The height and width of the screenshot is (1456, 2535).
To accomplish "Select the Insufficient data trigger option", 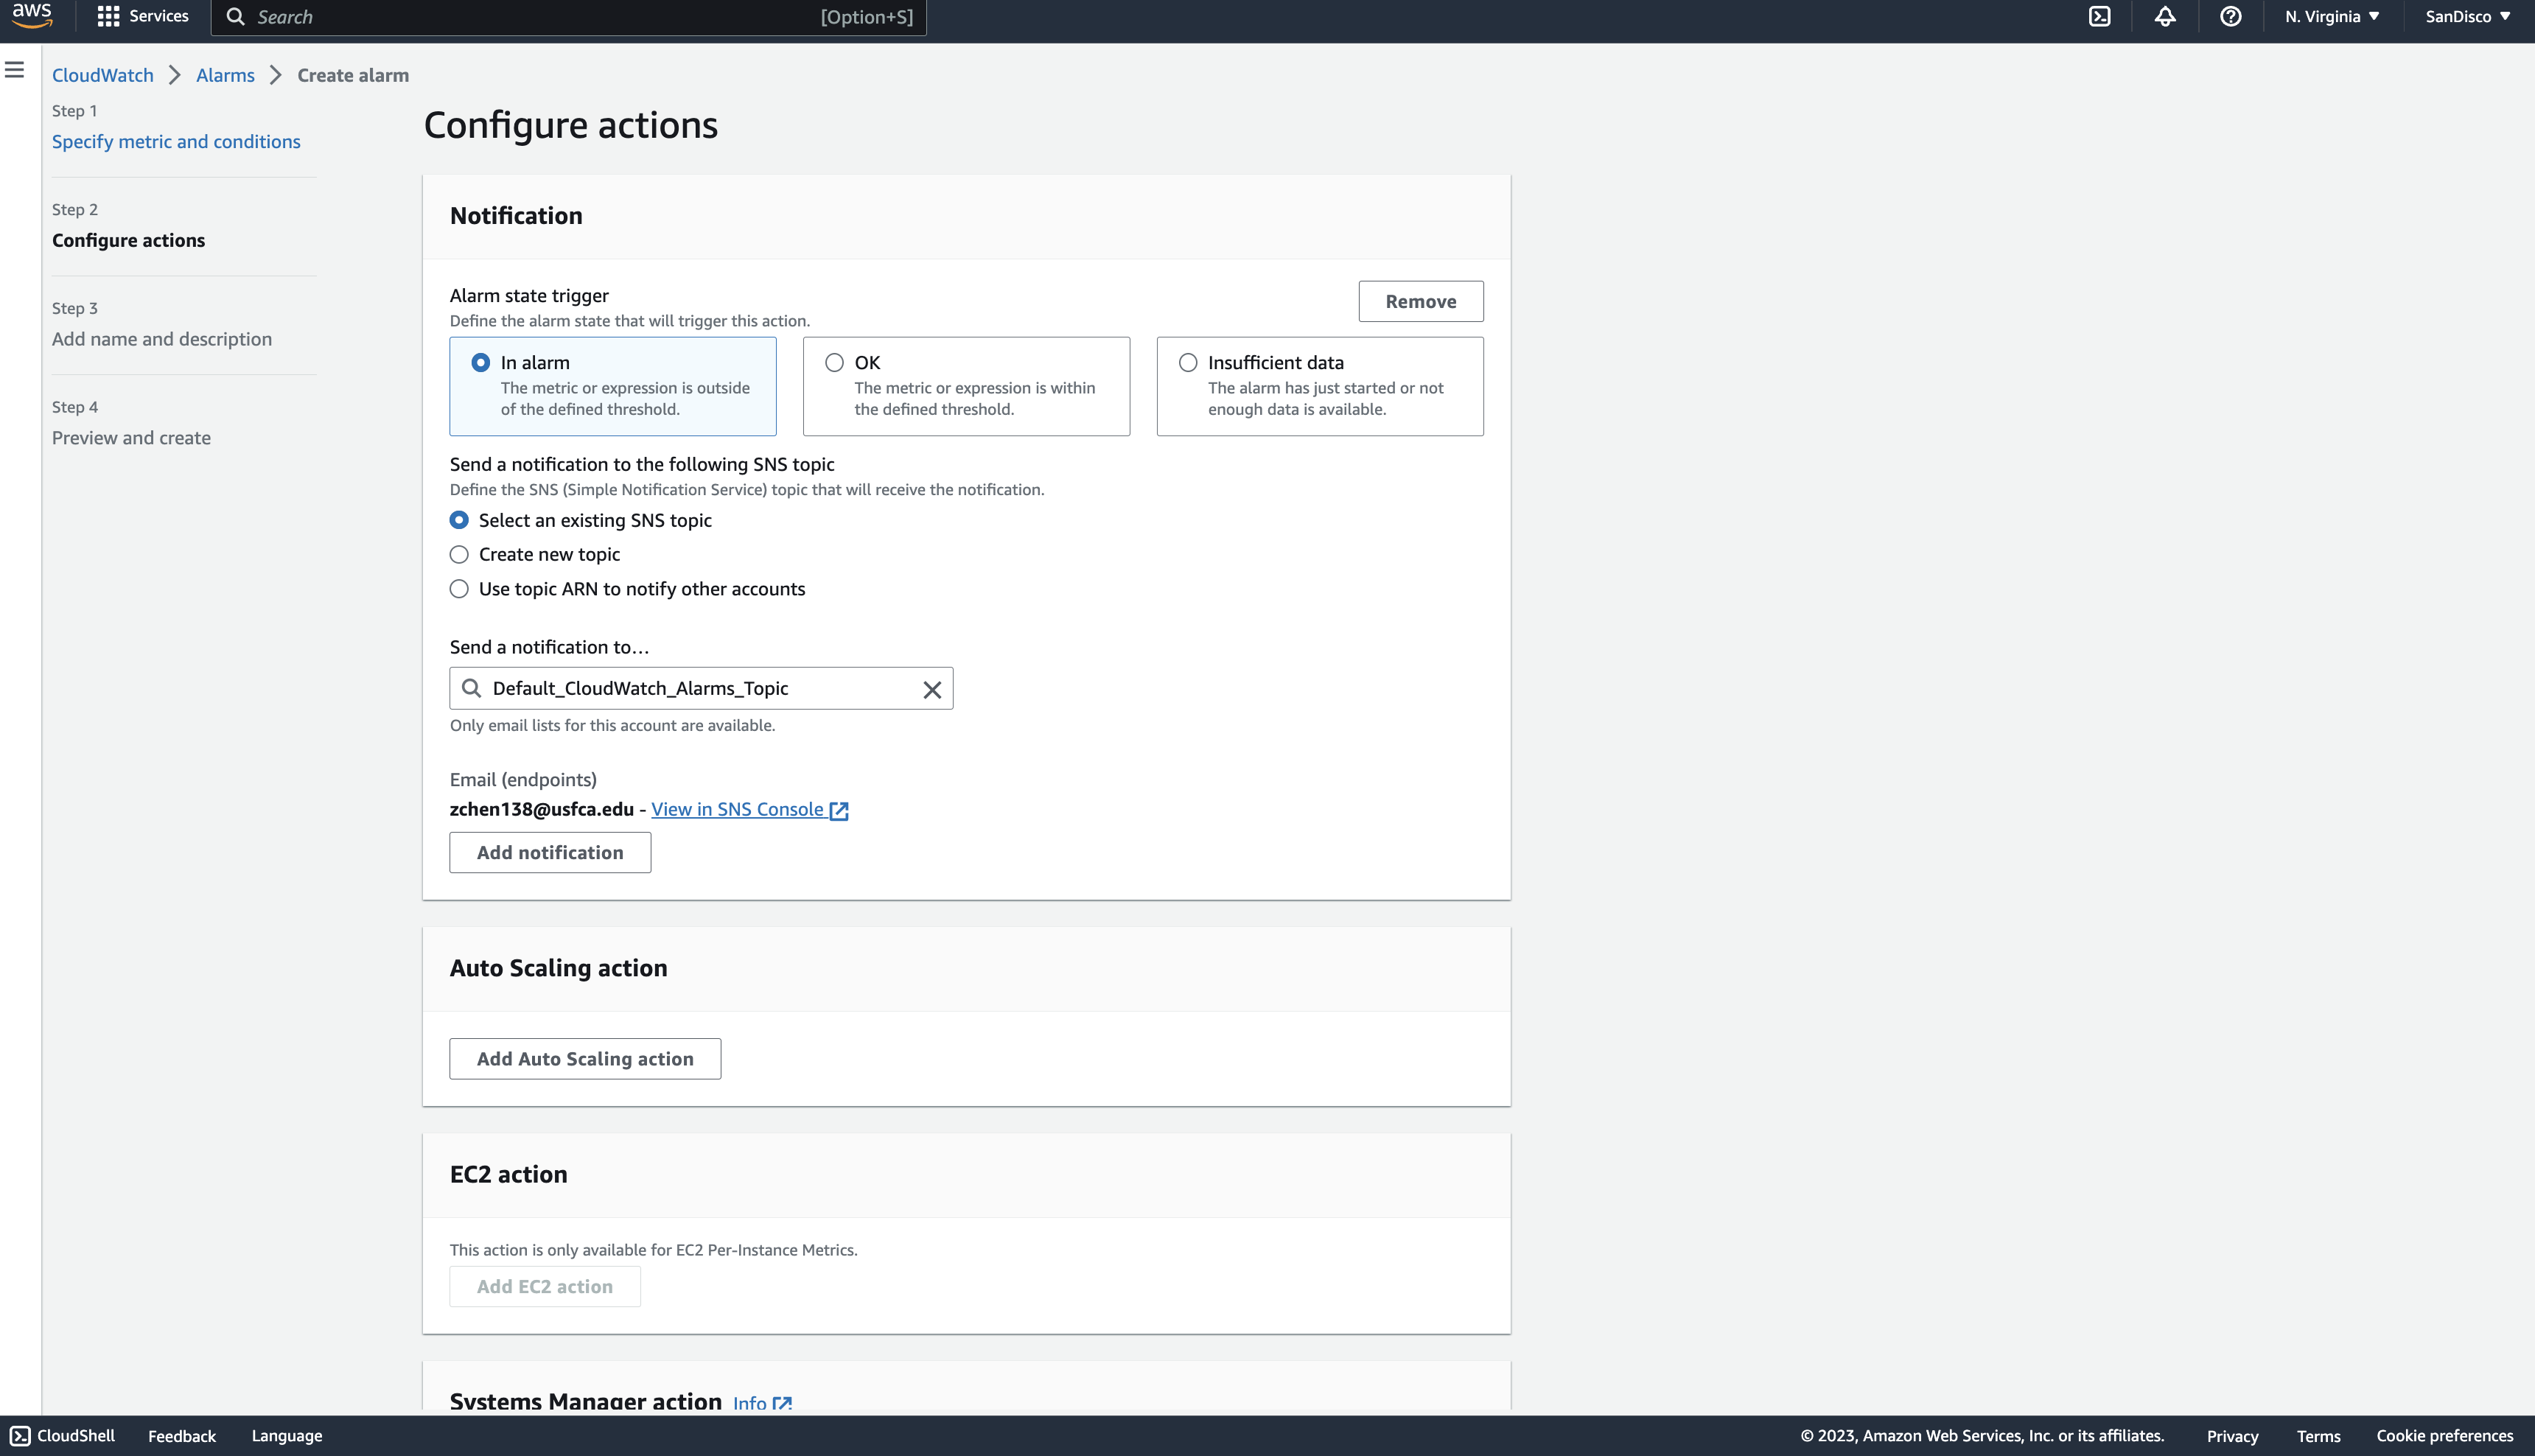I will [1187, 363].
